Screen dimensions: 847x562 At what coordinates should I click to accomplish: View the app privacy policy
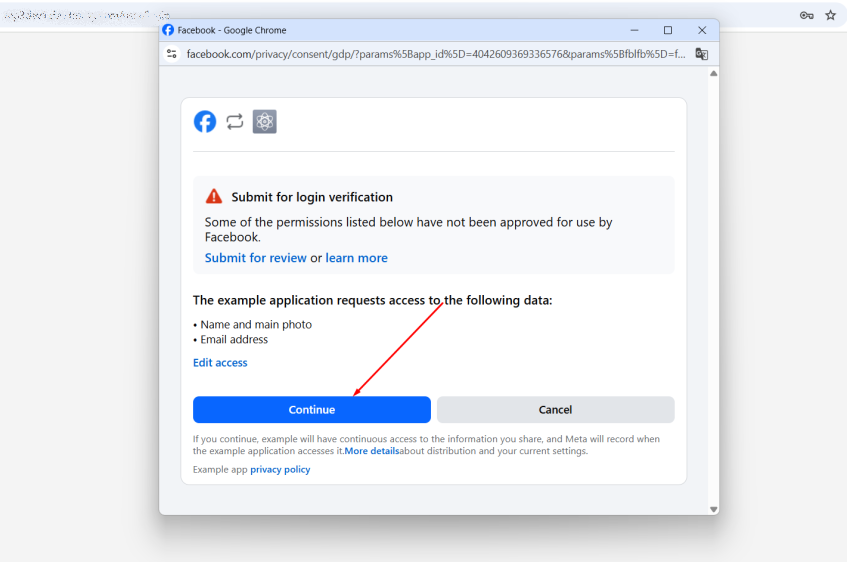click(280, 470)
